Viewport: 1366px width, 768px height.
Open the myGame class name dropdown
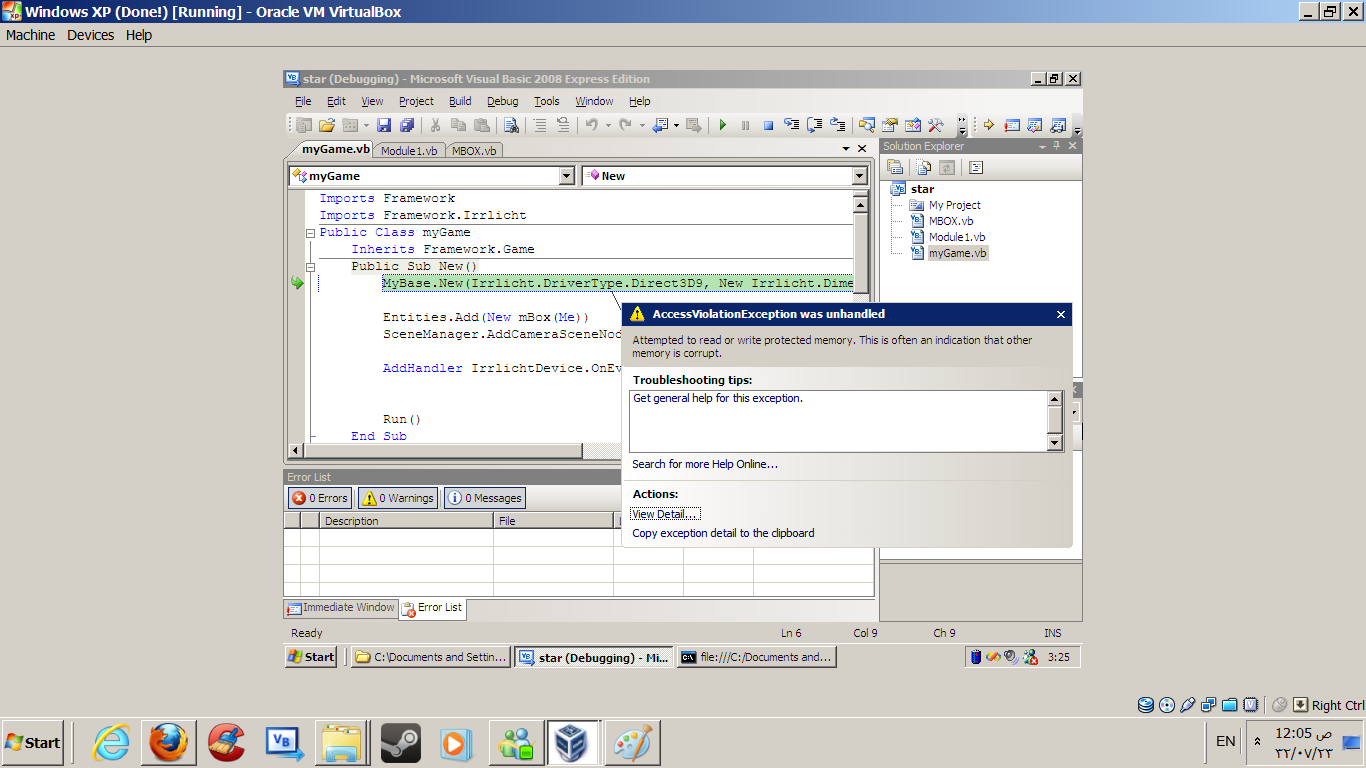566,176
